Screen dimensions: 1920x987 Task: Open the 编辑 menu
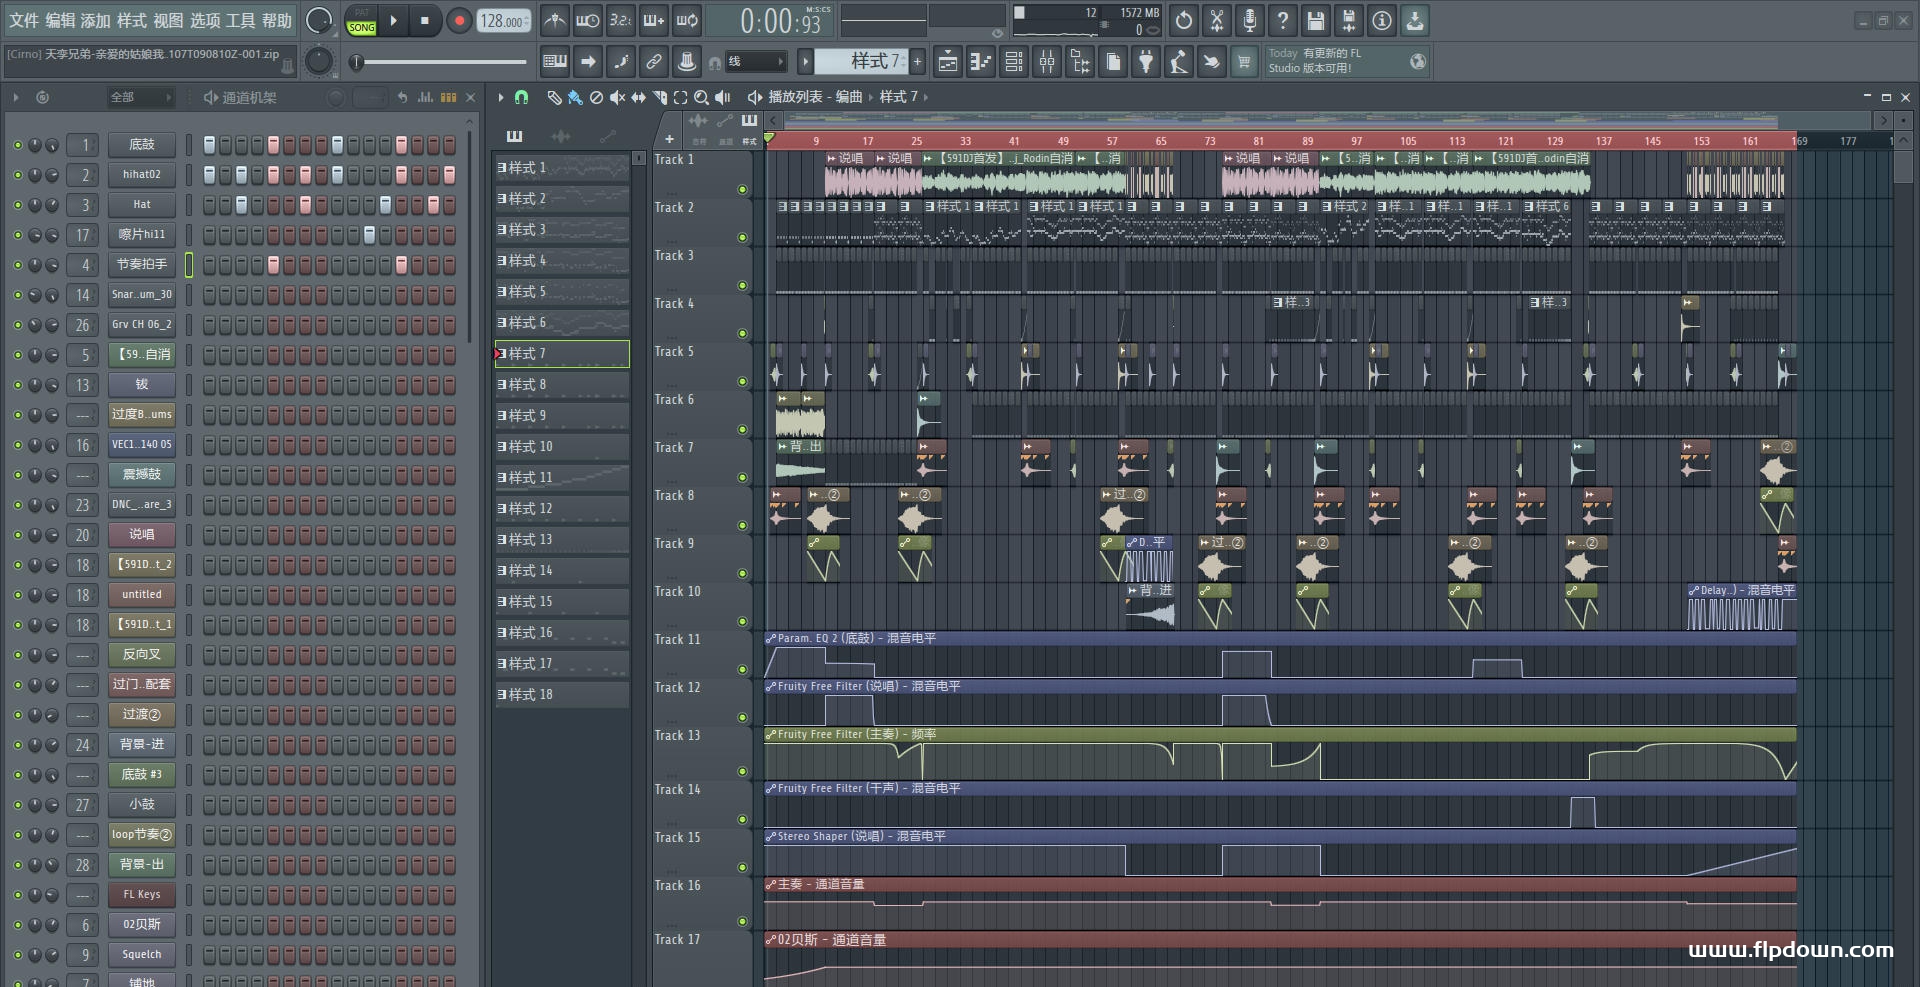(x=60, y=20)
